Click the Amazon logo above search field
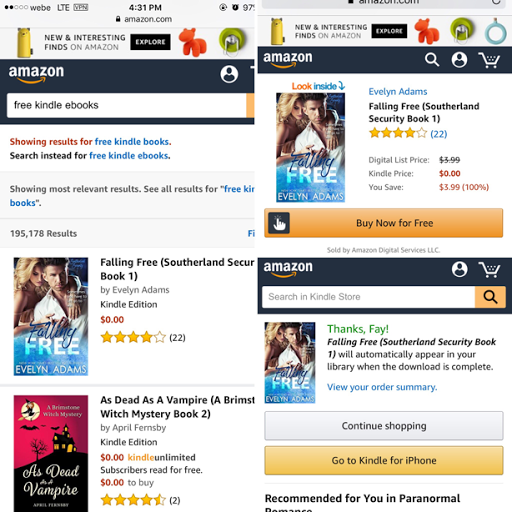 (36, 74)
